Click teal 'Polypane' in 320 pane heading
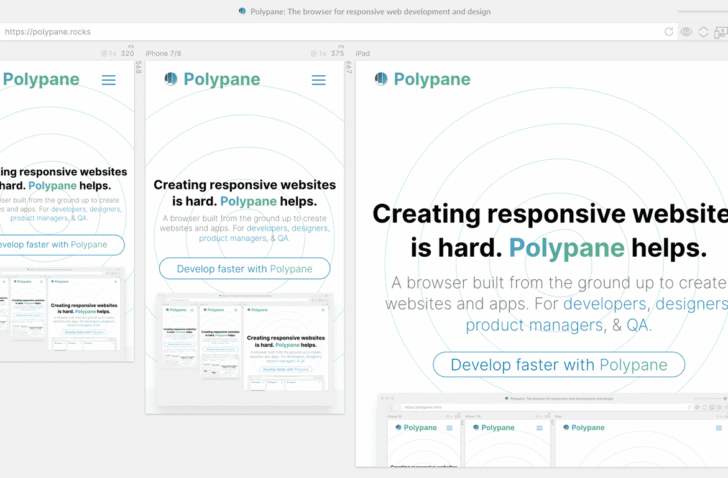This screenshot has width=728, height=478. click(52, 186)
